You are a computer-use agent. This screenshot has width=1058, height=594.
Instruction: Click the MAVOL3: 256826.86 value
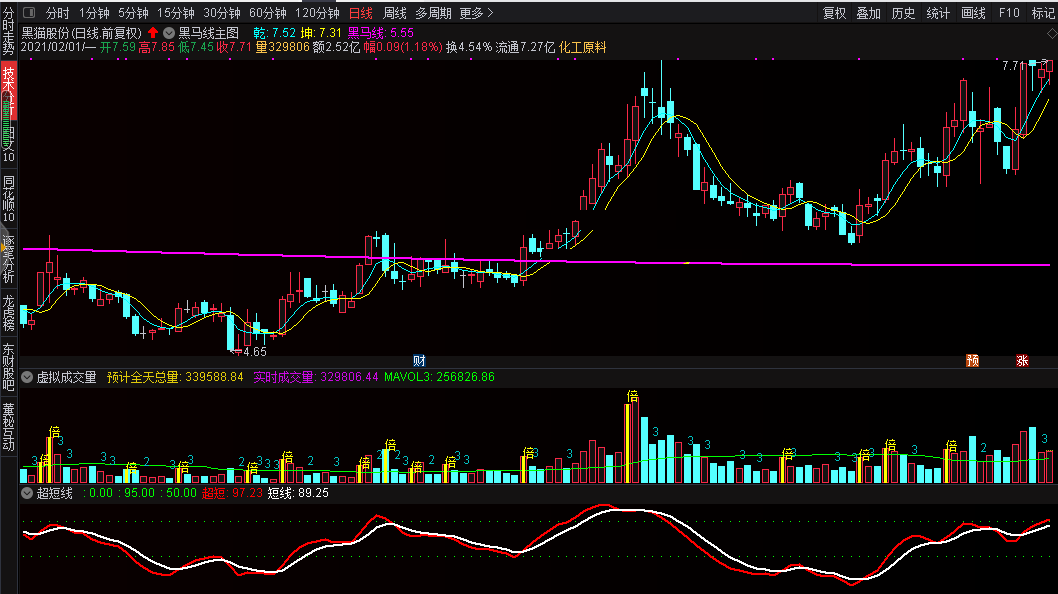click(x=439, y=377)
